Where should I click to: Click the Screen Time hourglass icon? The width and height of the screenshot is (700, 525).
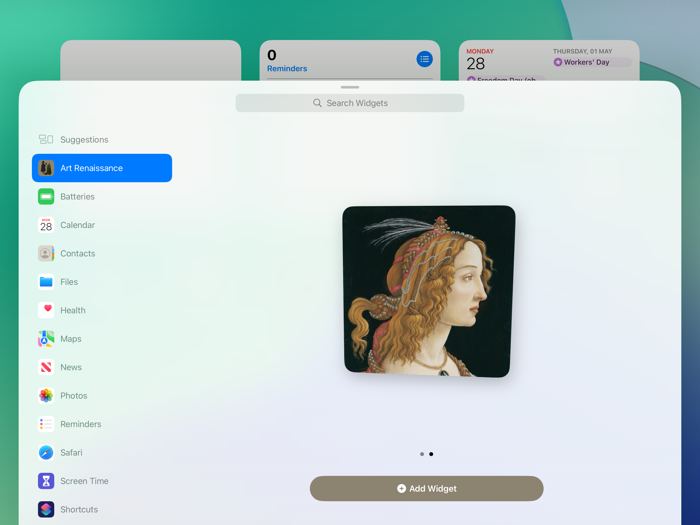click(46, 481)
